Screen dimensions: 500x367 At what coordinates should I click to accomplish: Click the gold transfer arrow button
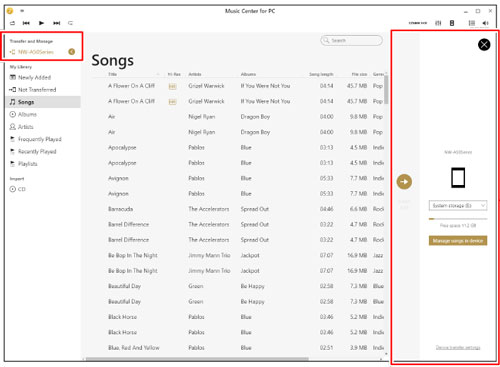coord(404,182)
